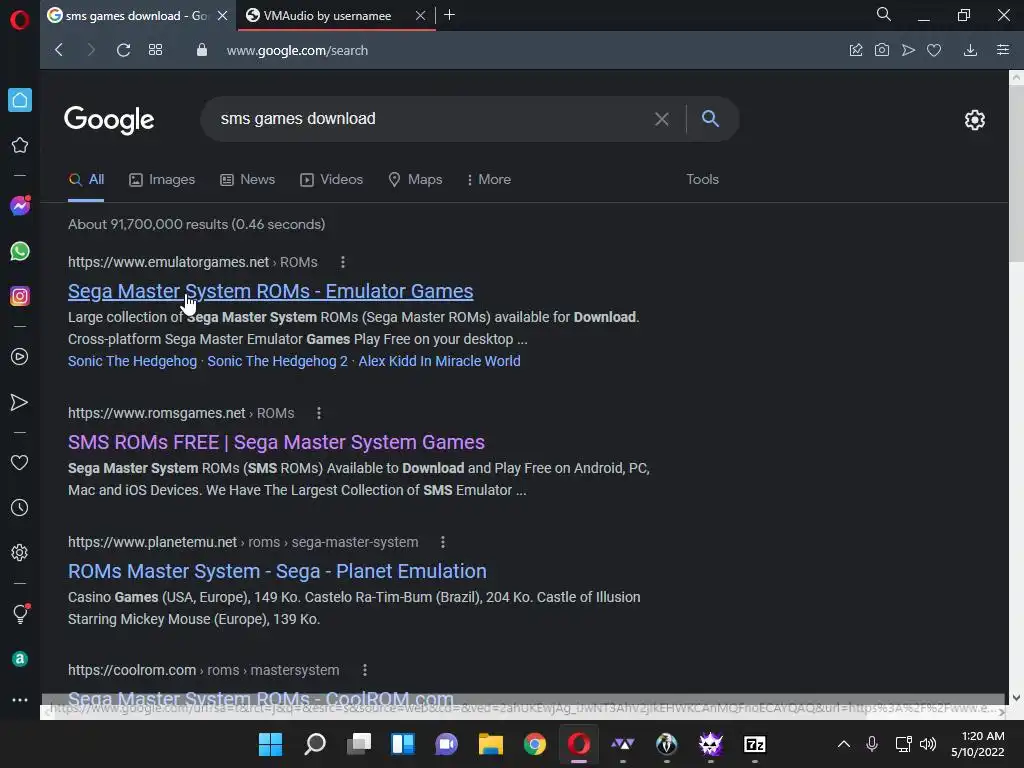This screenshot has width=1024, height=768.
Task: Open Pinboards heart icon in sidebar
Action: tap(20, 462)
